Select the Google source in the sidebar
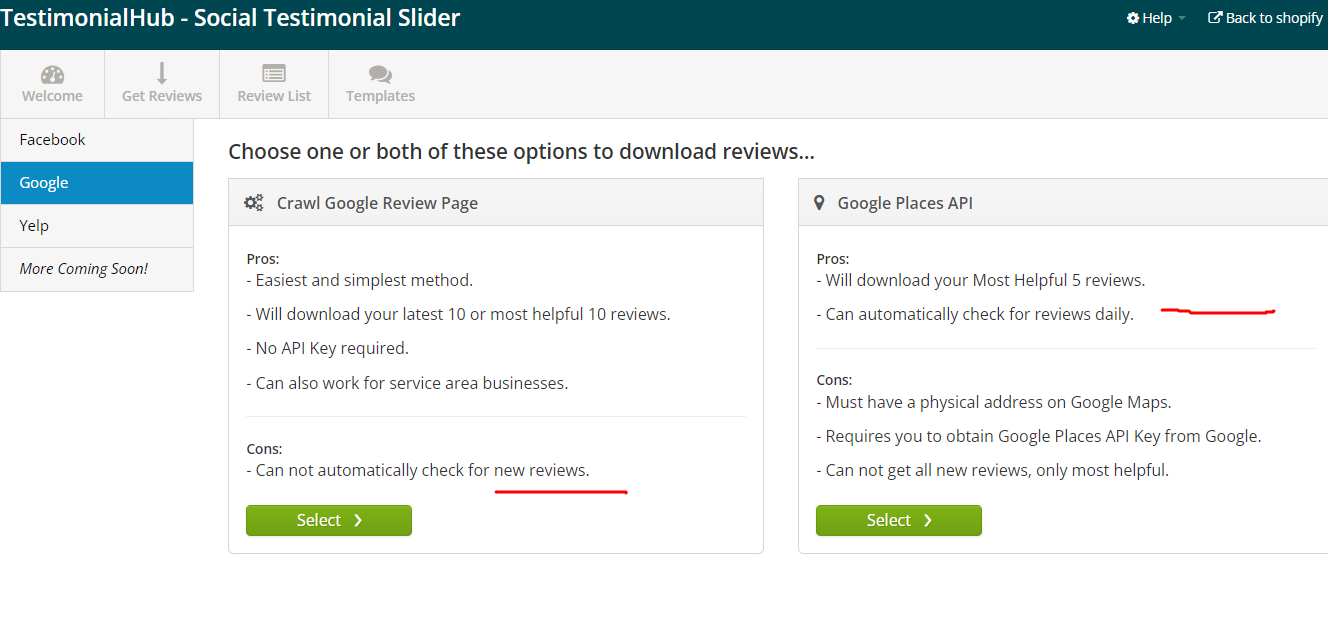The width and height of the screenshot is (1328, 630). tap(97, 183)
